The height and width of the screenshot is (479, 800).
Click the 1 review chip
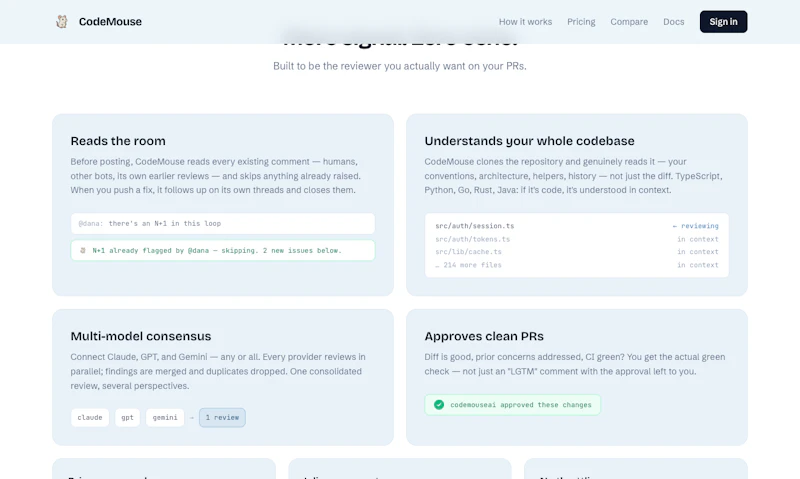point(222,417)
